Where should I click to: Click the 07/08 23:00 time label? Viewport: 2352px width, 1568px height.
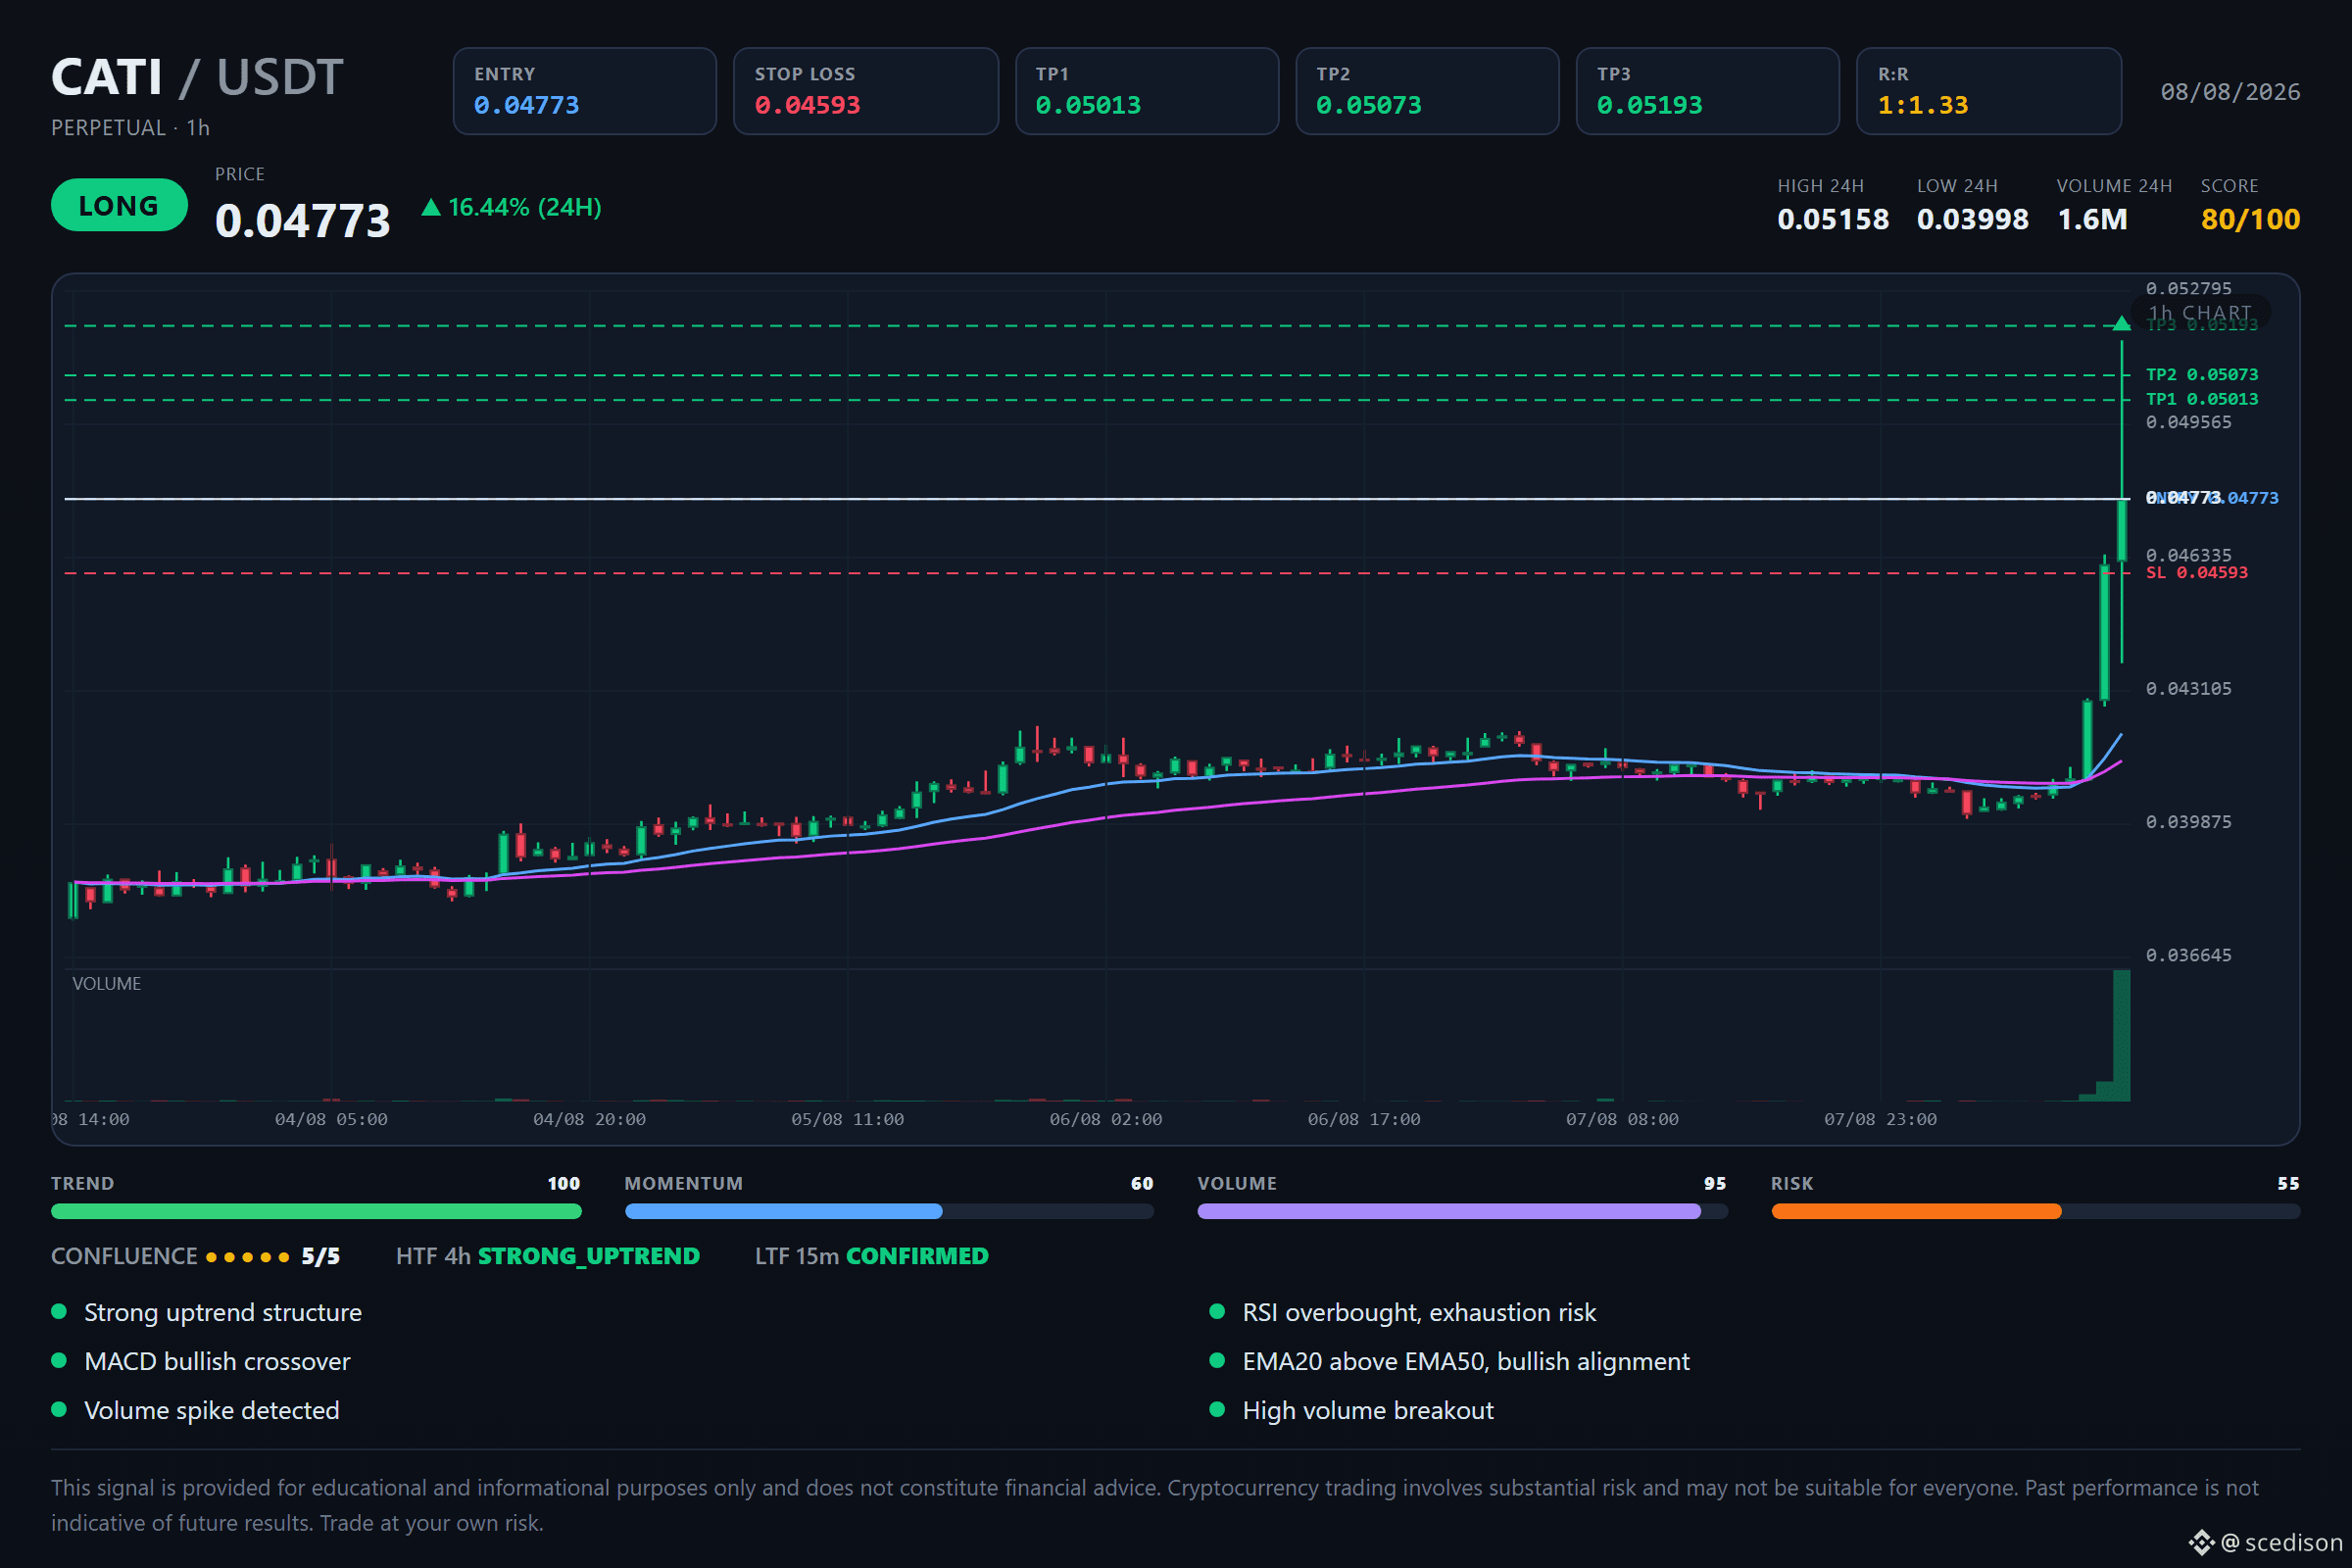point(1880,1119)
